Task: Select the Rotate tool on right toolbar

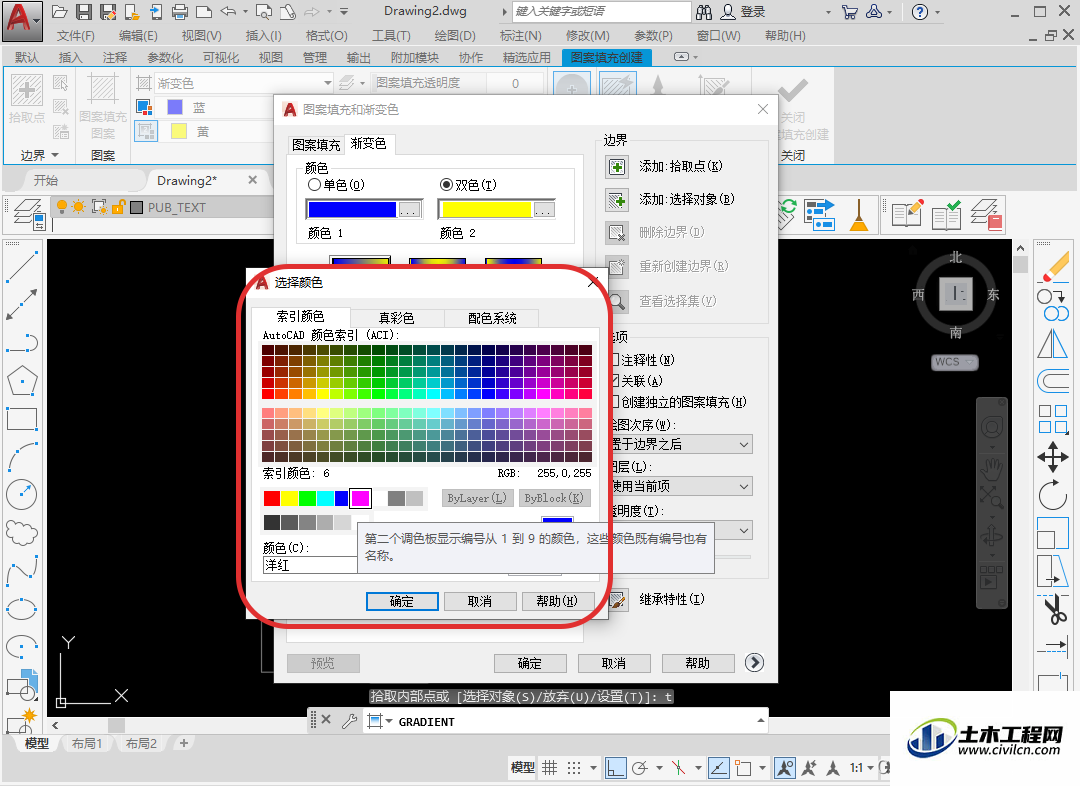Action: click(x=1053, y=494)
